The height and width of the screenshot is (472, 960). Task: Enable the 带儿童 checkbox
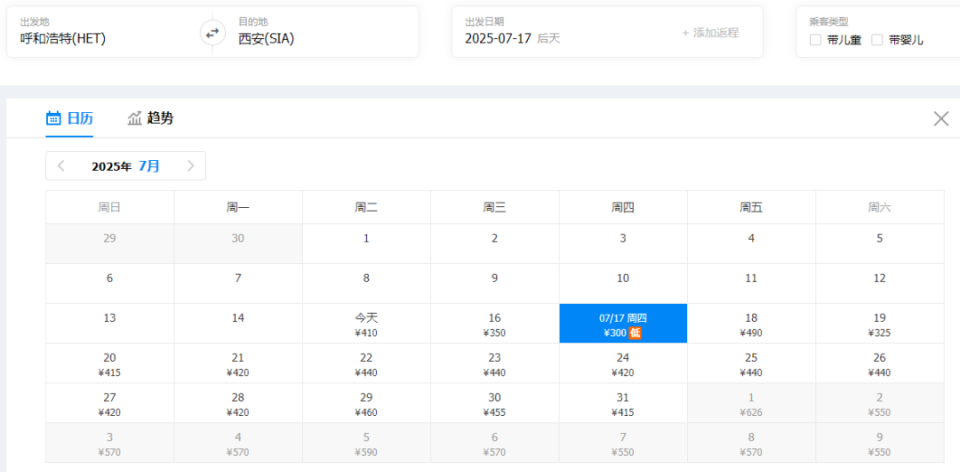click(x=815, y=40)
